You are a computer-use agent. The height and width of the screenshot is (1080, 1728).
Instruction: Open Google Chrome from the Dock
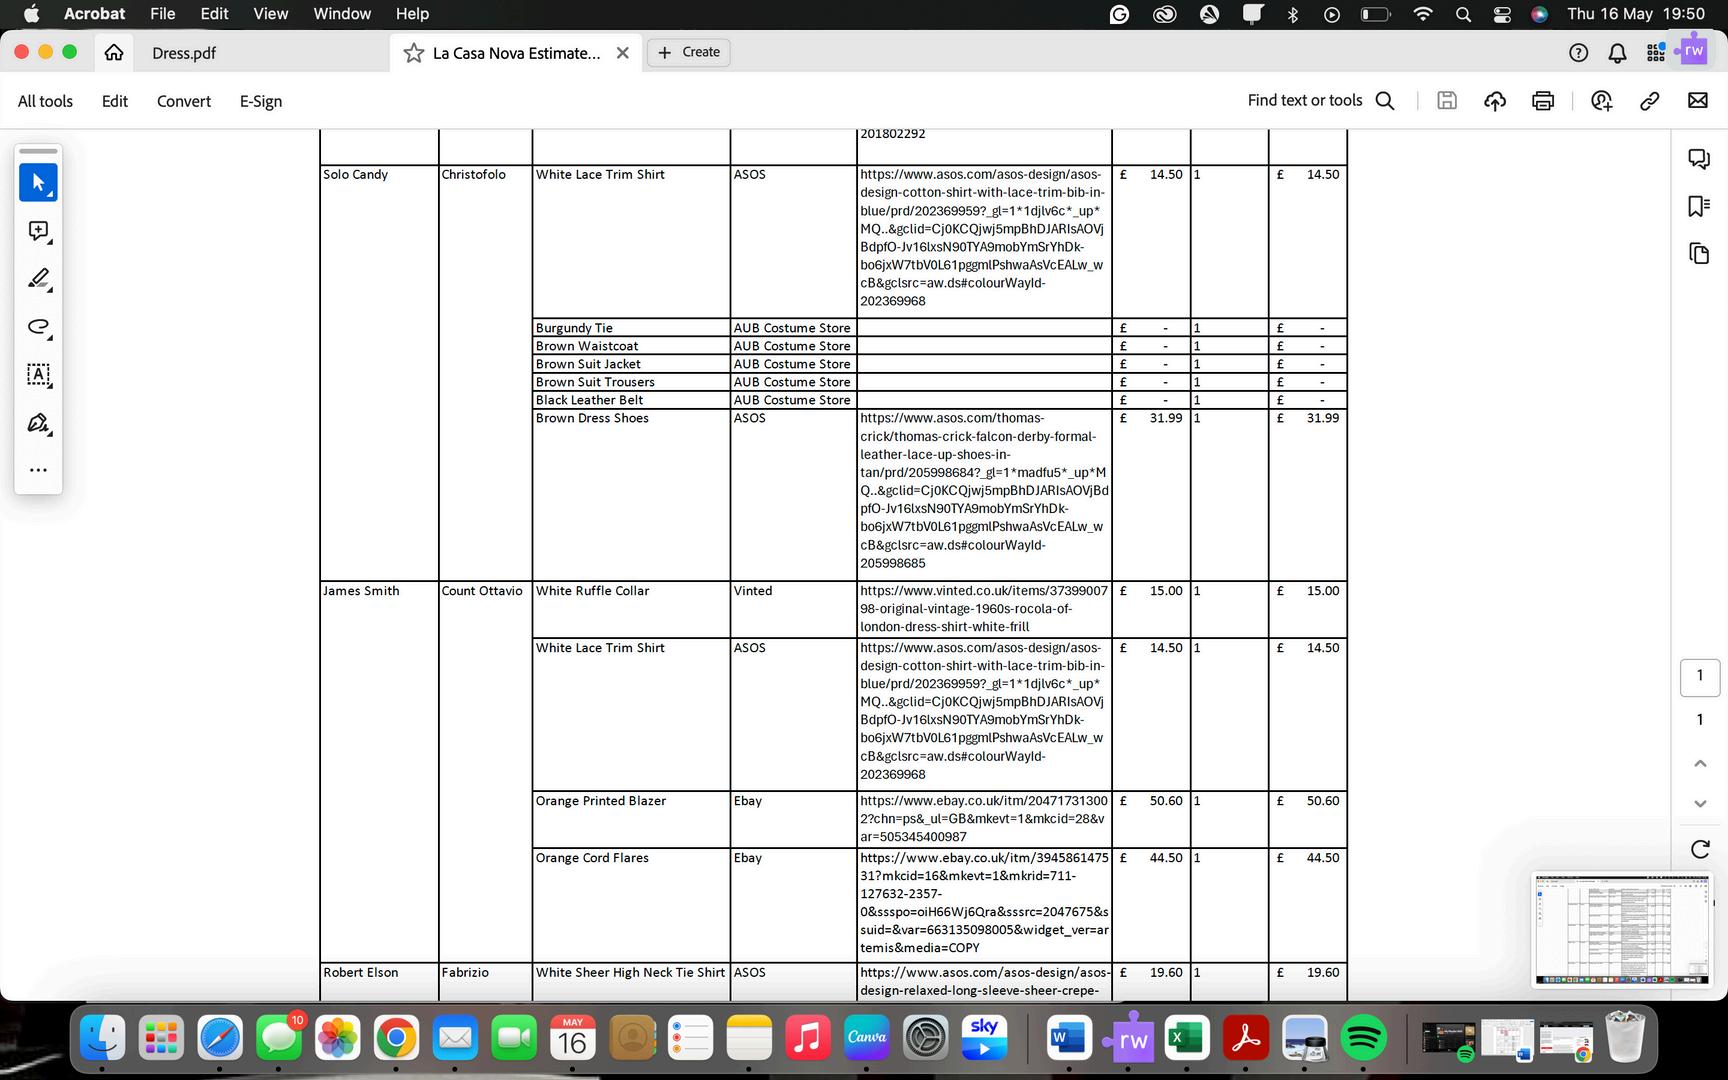click(x=396, y=1039)
